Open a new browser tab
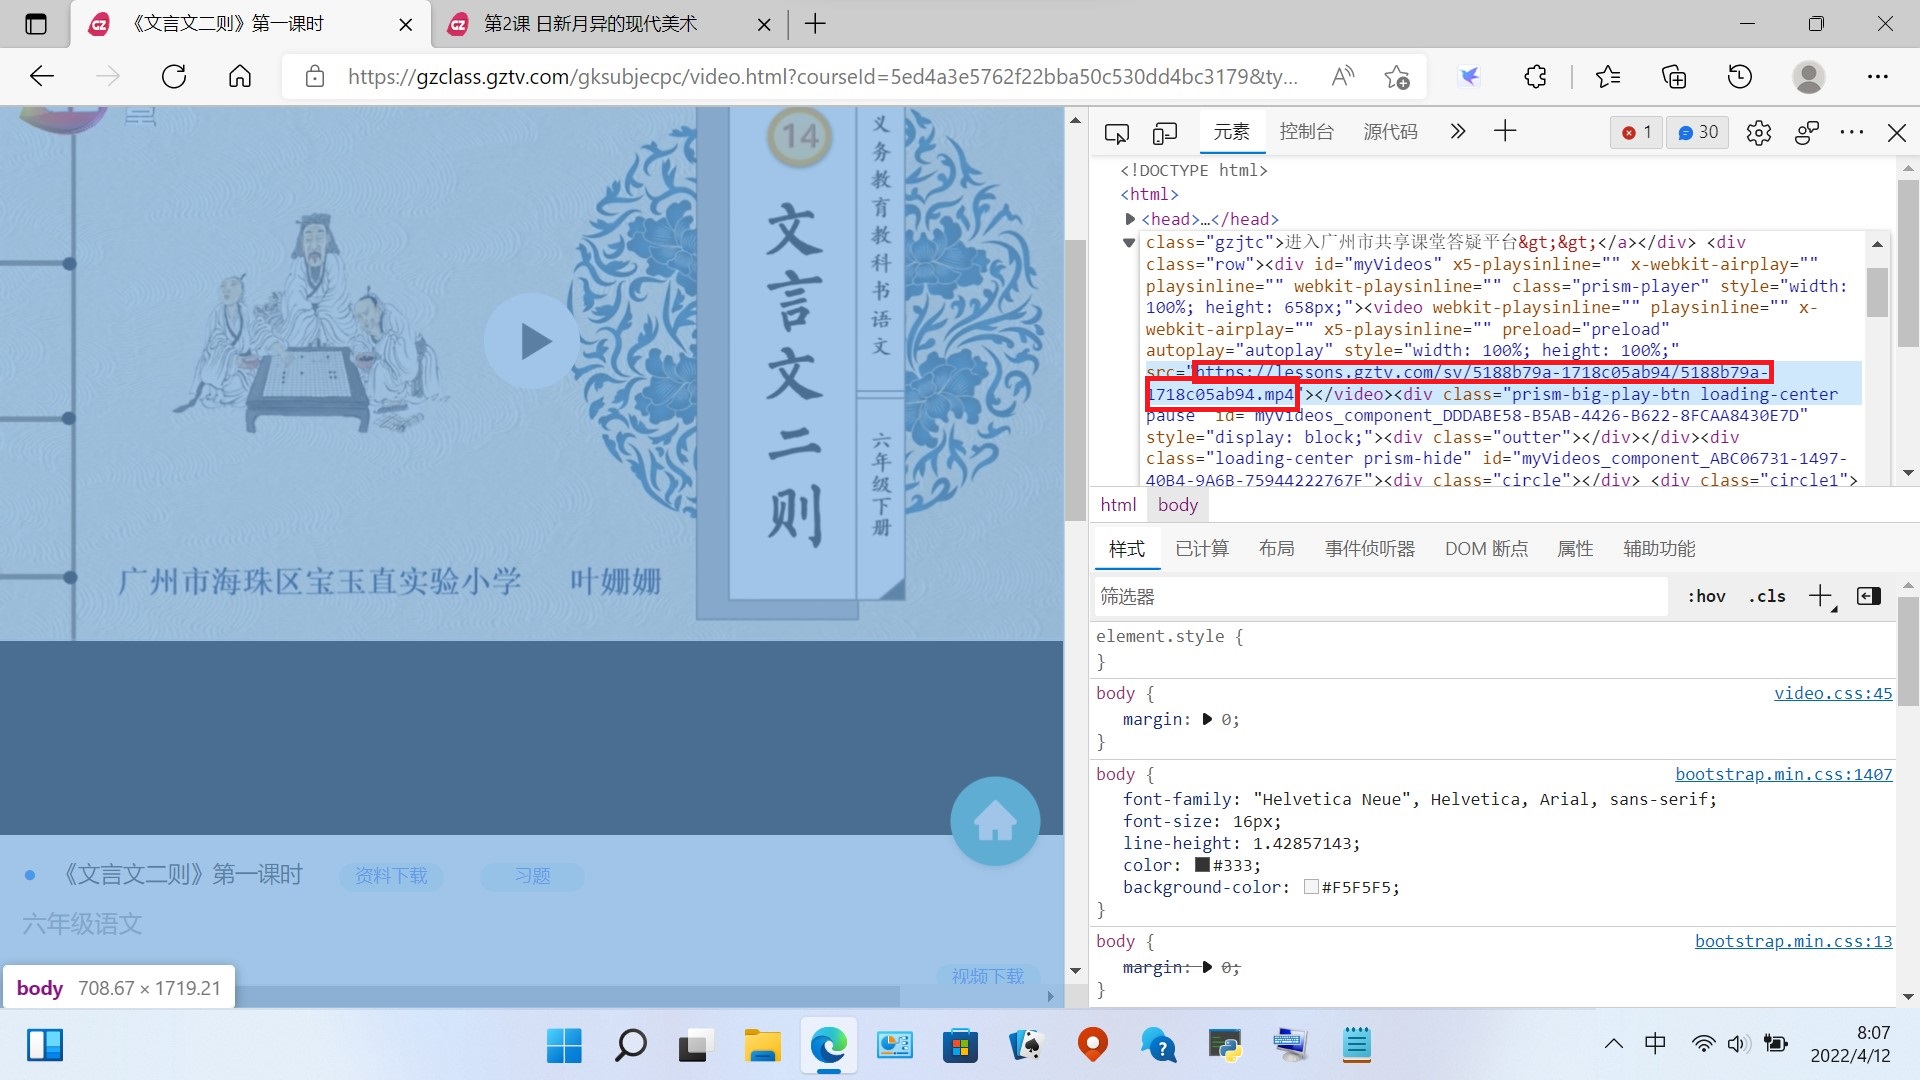 (815, 24)
